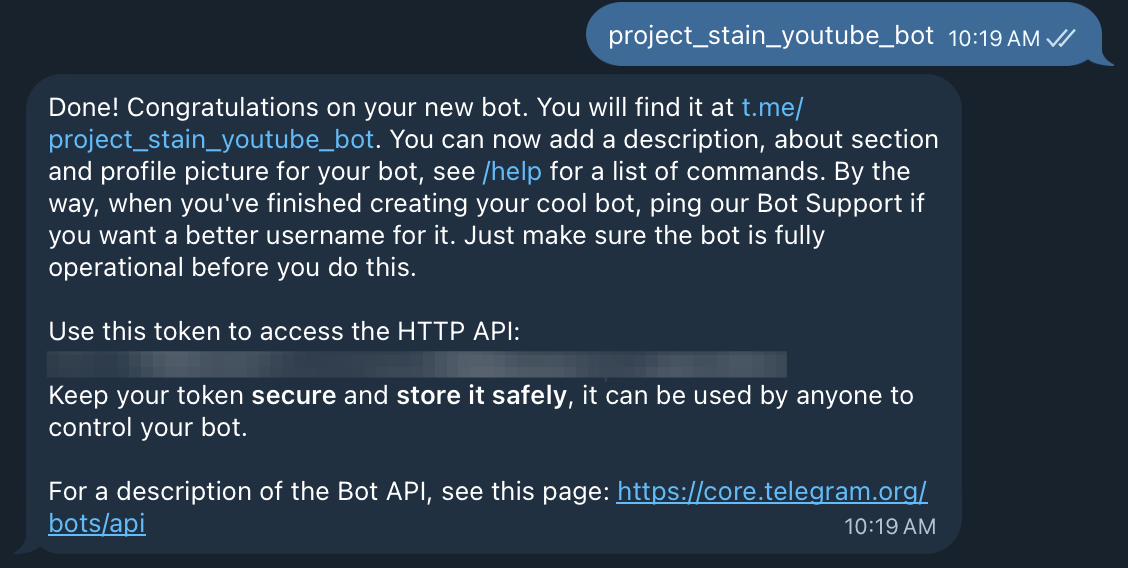
Task: Open the core.telegram.org bots API link
Action: [x=772, y=491]
